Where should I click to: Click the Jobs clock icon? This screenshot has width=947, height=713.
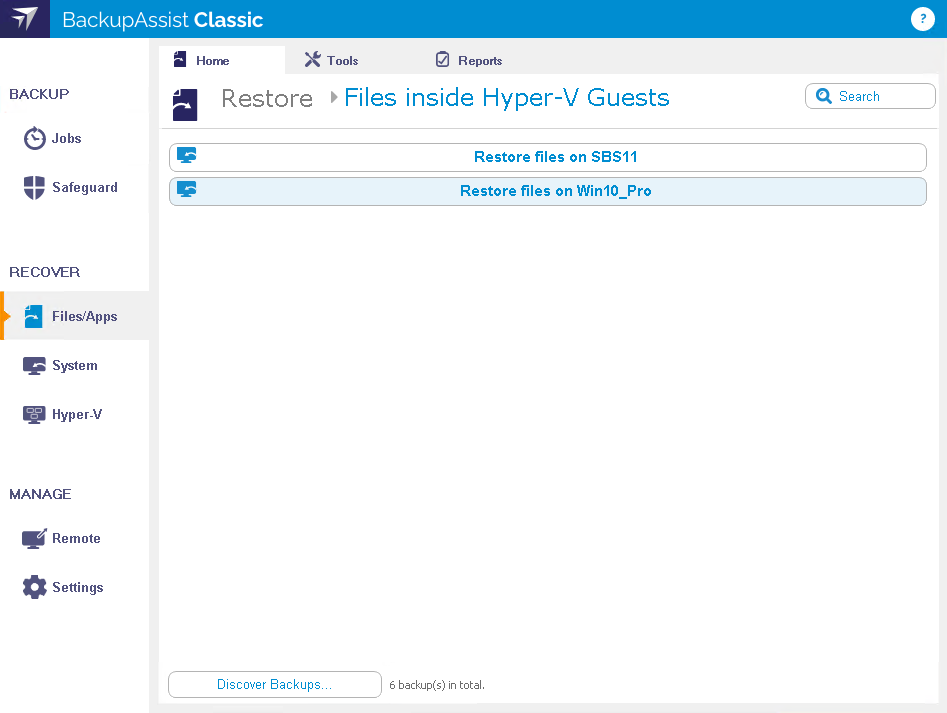[34, 138]
